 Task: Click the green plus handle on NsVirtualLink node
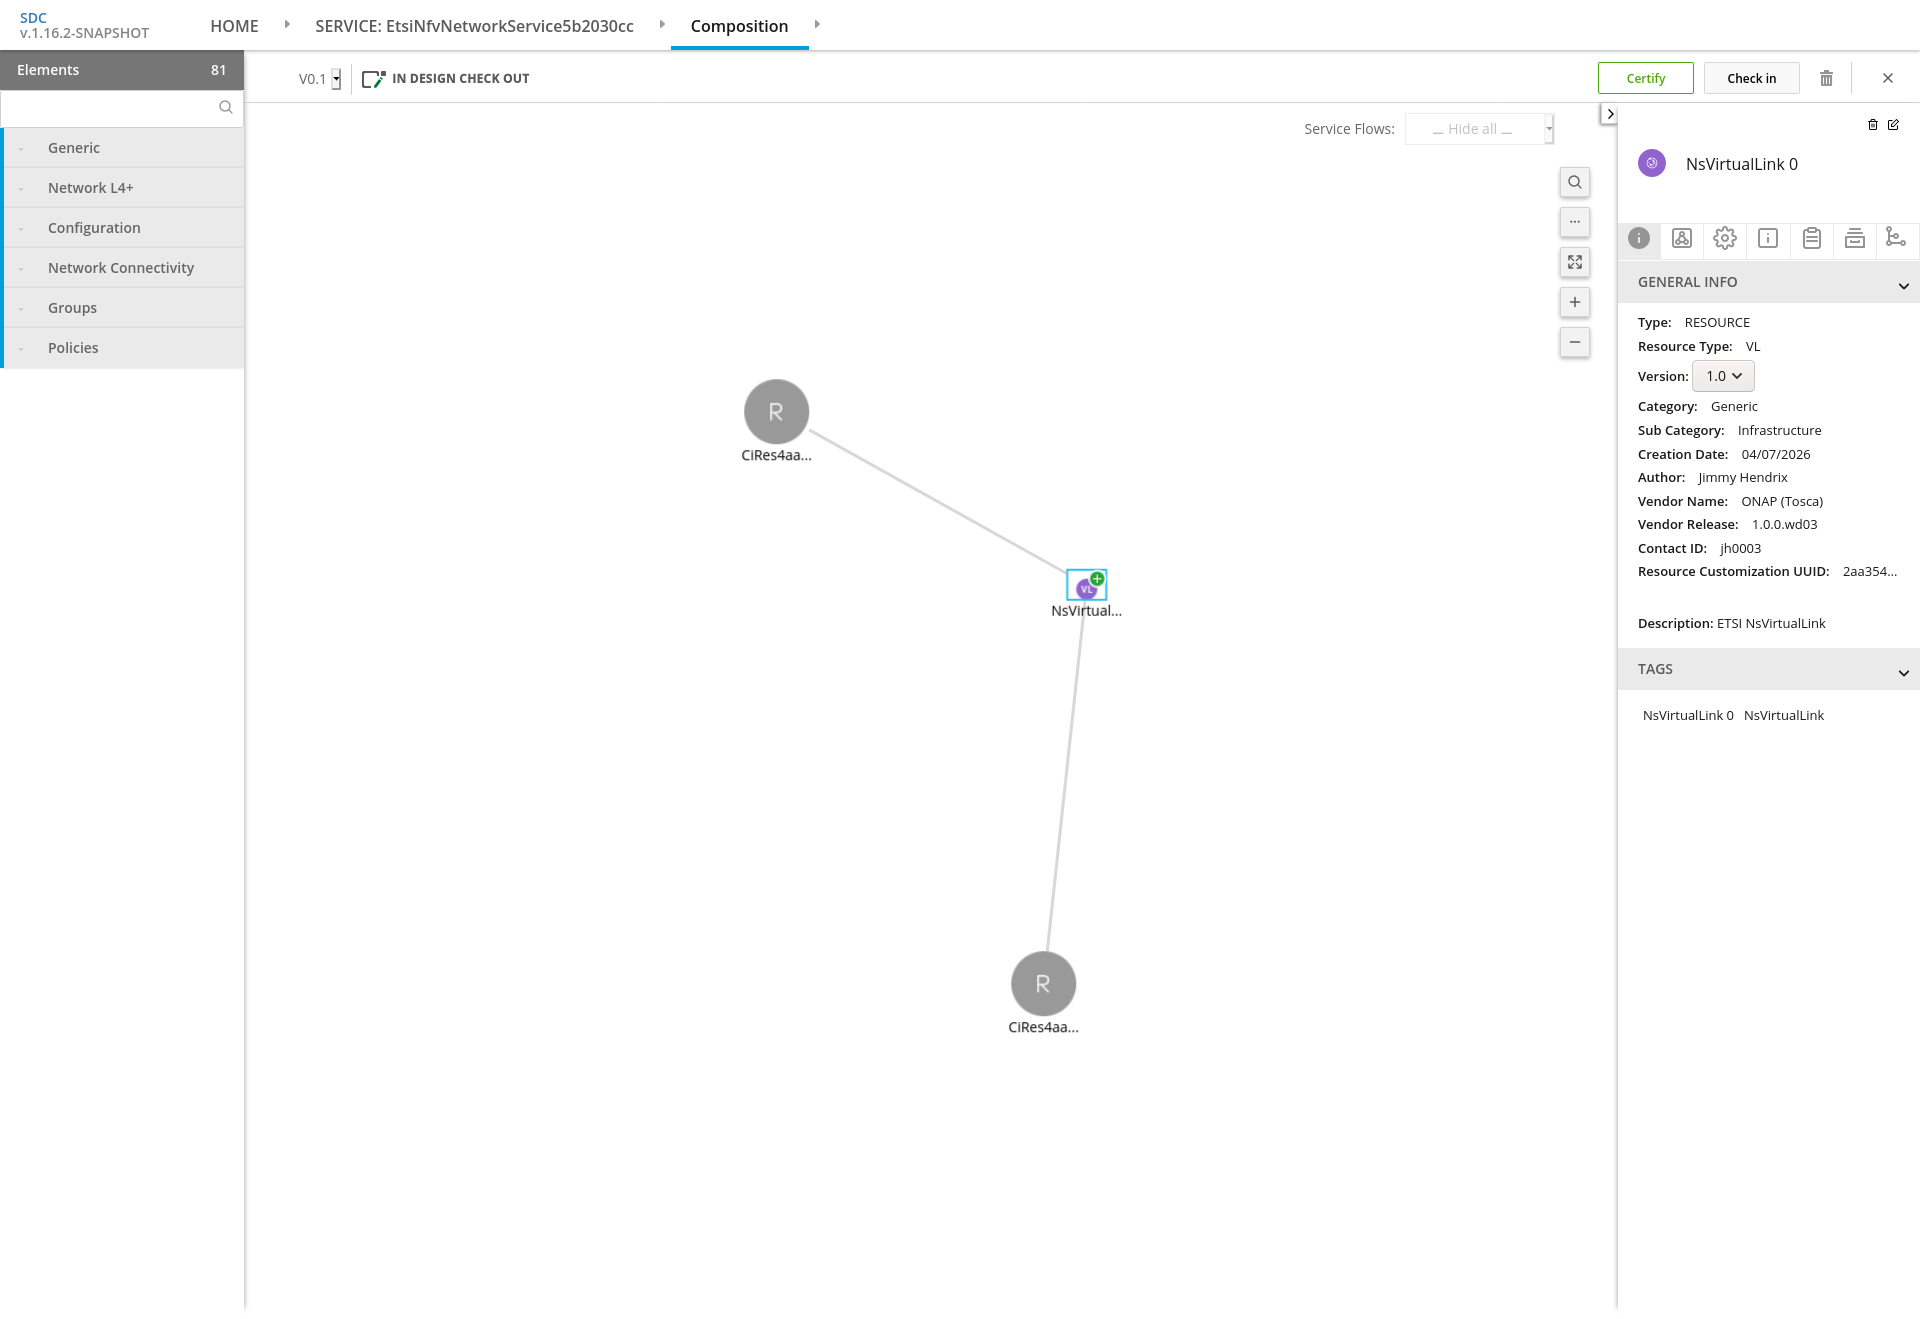[1097, 579]
